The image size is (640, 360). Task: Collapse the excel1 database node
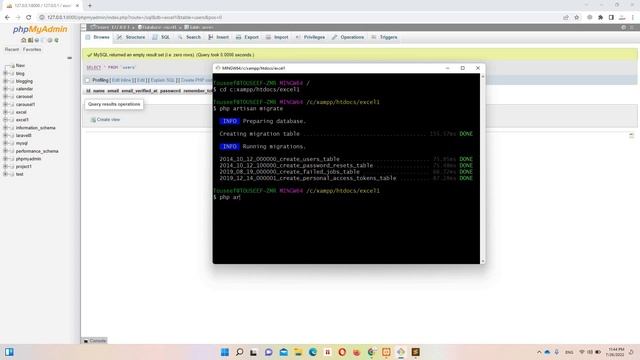pos(5,120)
